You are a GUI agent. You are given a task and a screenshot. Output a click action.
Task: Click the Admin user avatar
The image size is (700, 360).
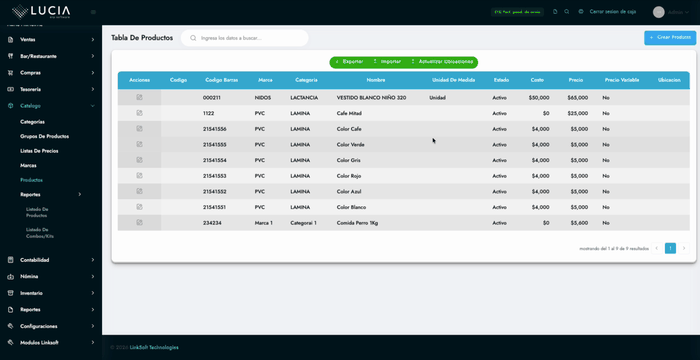(658, 12)
